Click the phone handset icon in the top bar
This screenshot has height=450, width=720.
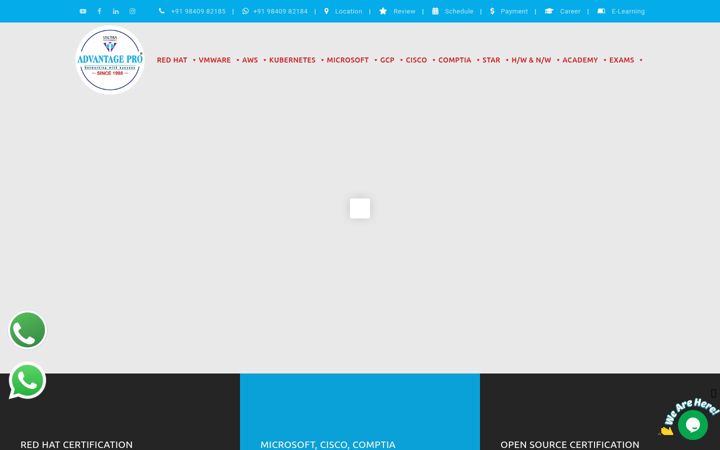tap(162, 11)
